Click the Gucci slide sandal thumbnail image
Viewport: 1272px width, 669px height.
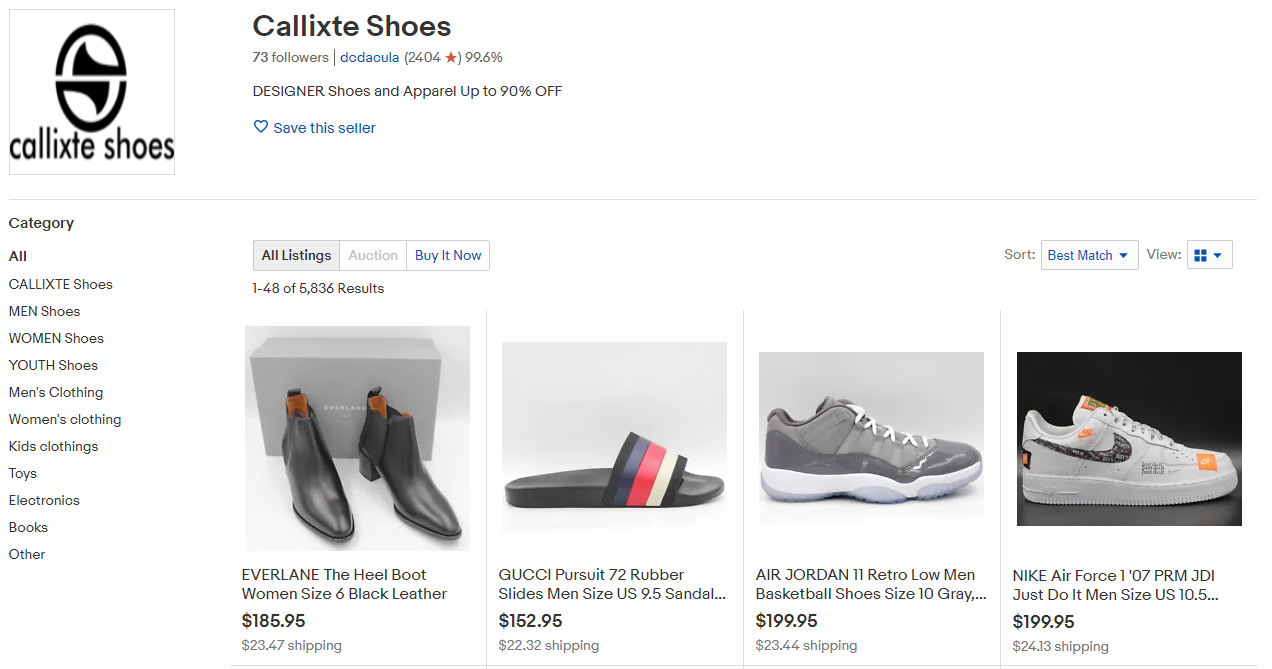tap(613, 438)
